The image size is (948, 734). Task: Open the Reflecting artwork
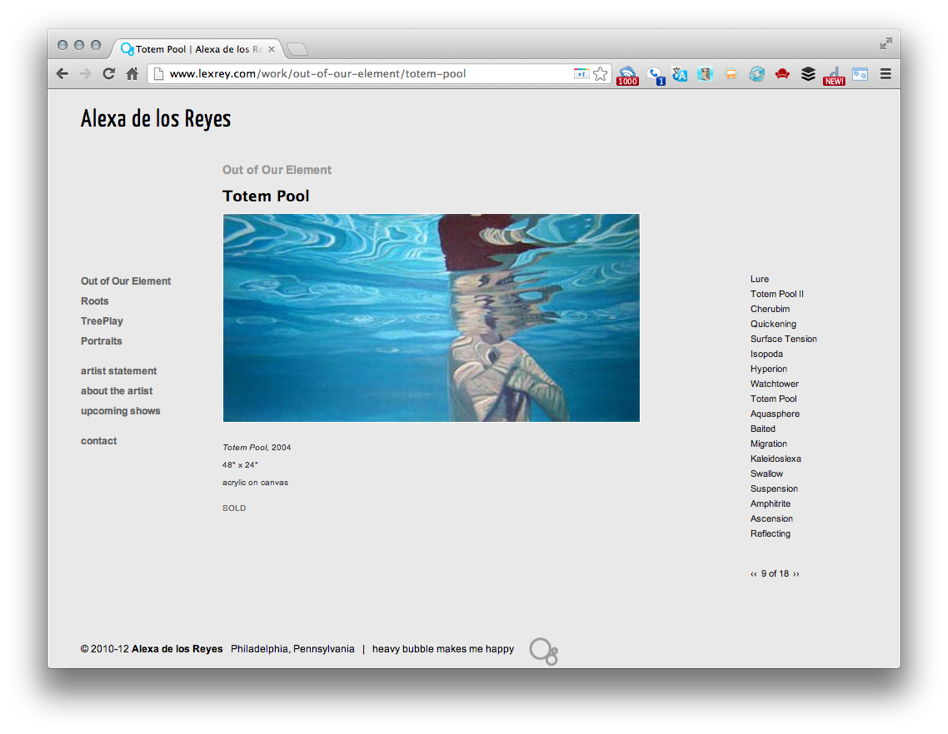(770, 533)
